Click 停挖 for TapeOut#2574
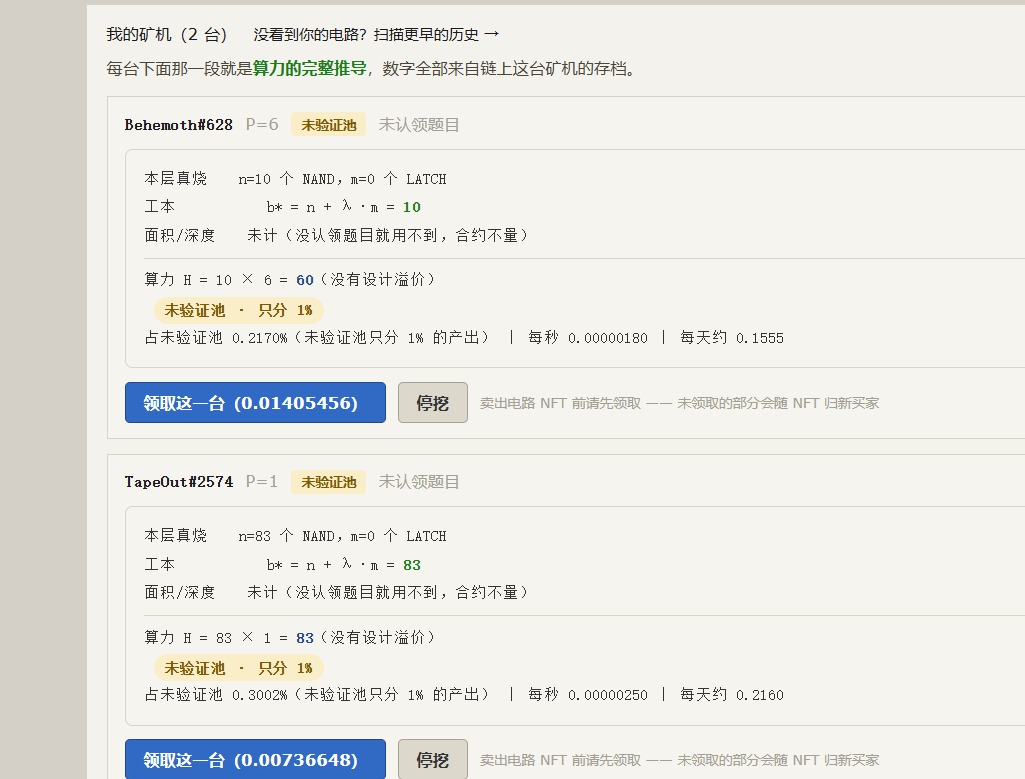 [433, 759]
